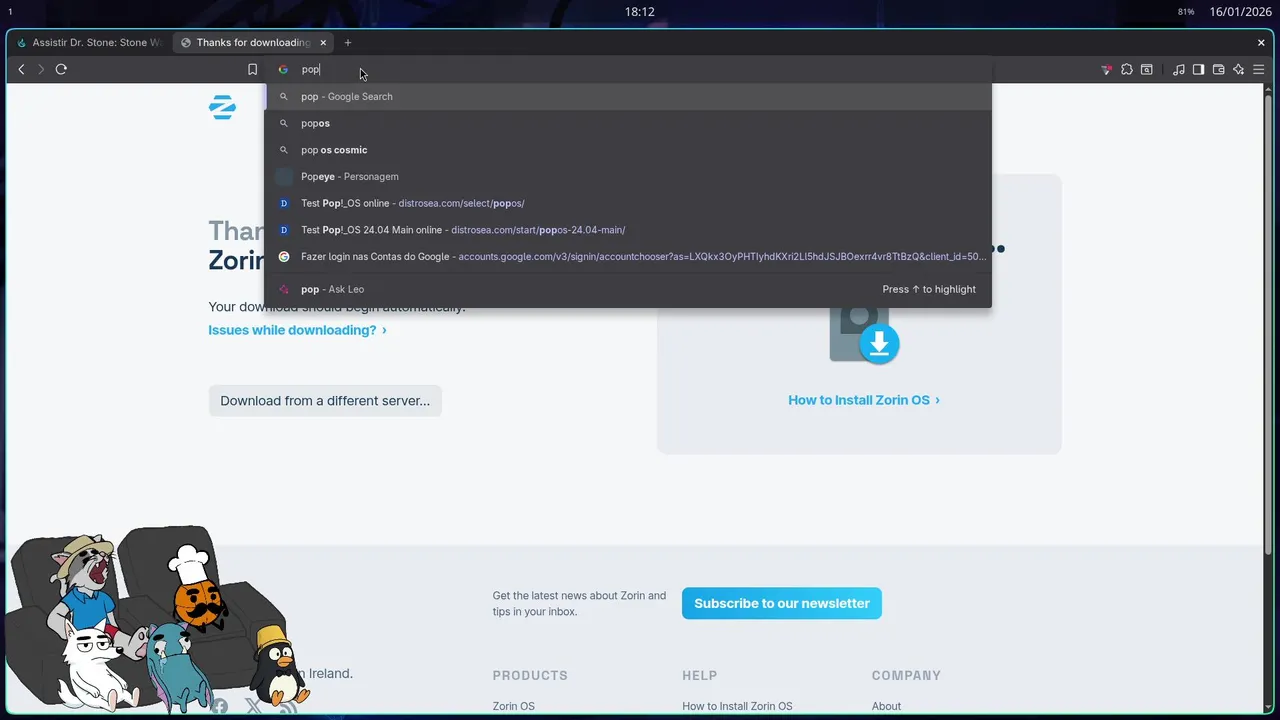Select the Thanks for downloading tab
Viewport: 1280px width, 720px height.
click(254, 43)
